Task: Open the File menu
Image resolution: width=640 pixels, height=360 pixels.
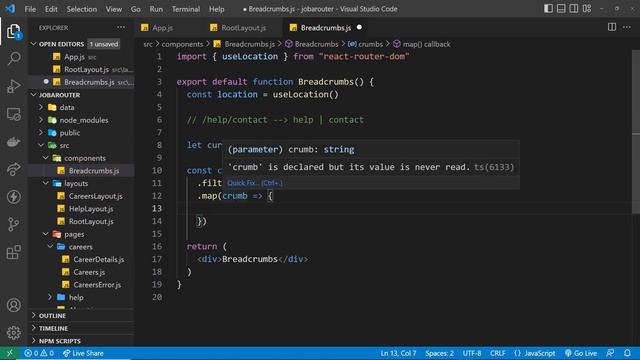Action: [x=30, y=9]
